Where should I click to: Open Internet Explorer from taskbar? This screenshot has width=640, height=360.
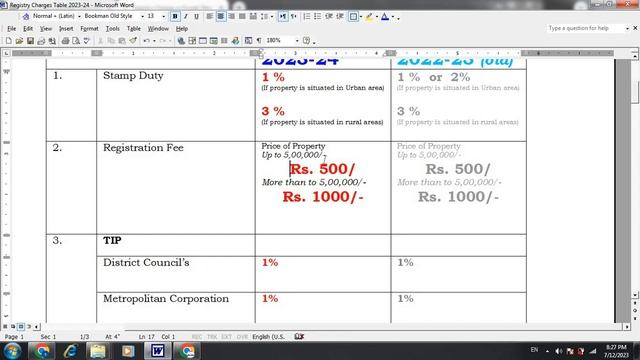coord(70,351)
